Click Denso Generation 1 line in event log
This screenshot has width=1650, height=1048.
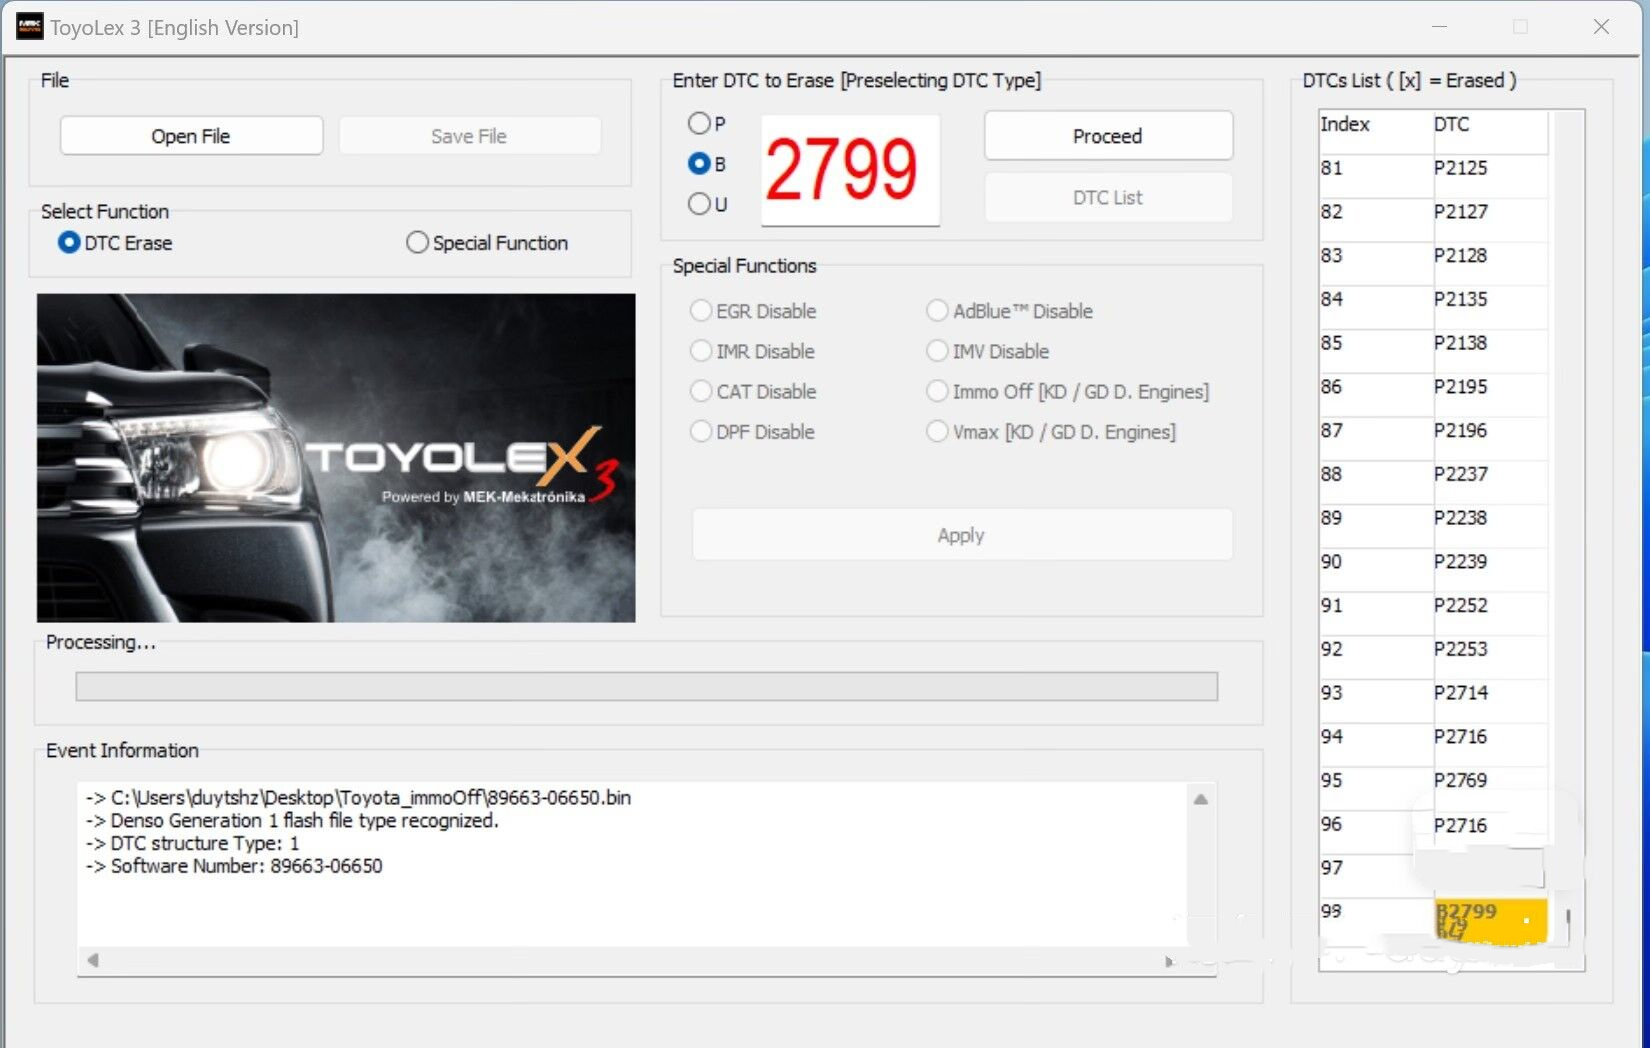292,821
